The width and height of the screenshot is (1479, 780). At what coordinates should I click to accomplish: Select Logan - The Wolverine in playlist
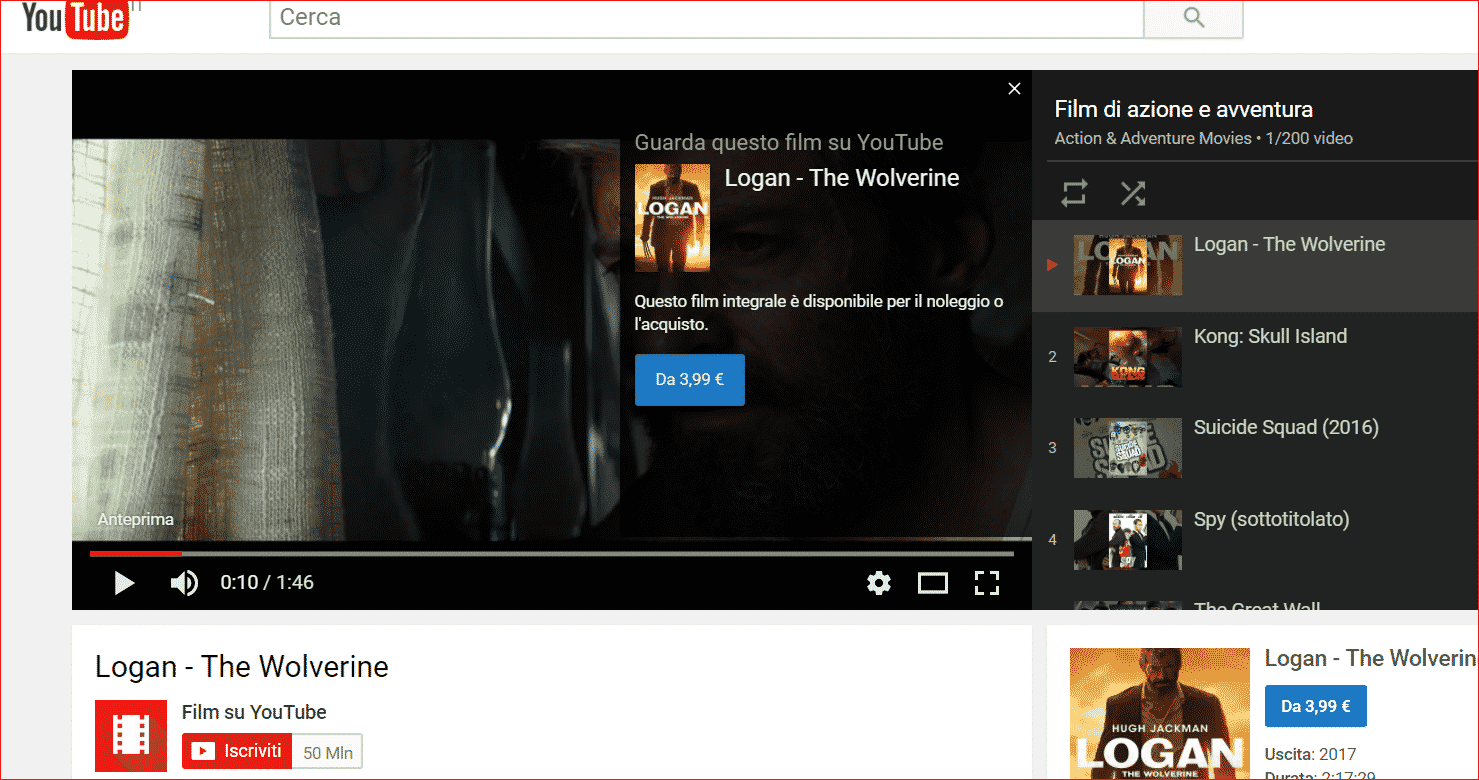pyautogui.click(x=1256, y=266)
